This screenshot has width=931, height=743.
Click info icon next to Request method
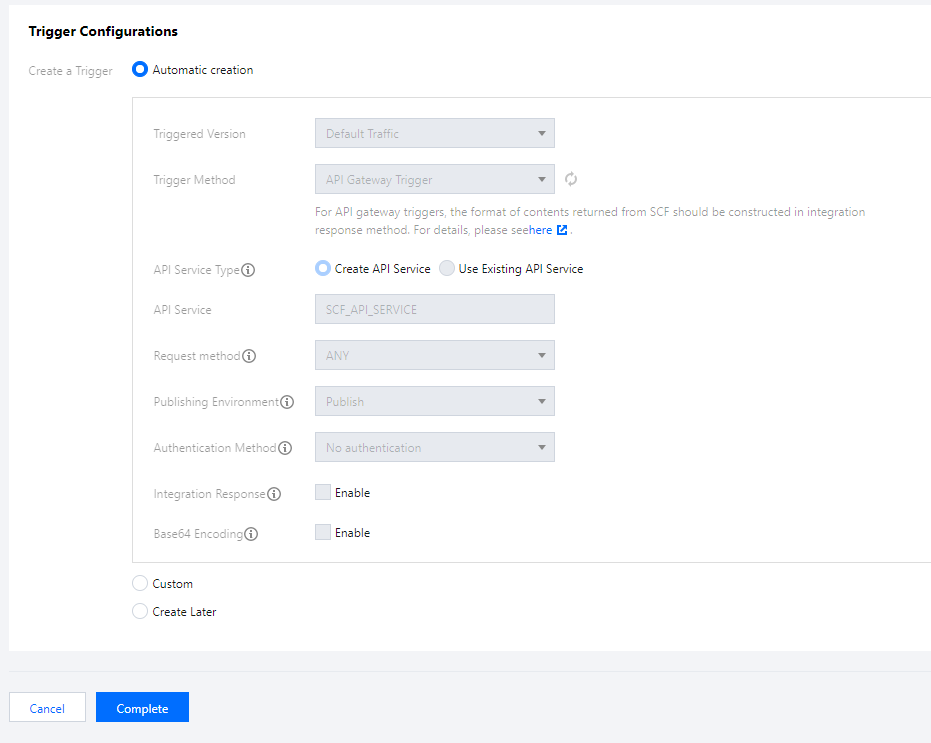249,356
